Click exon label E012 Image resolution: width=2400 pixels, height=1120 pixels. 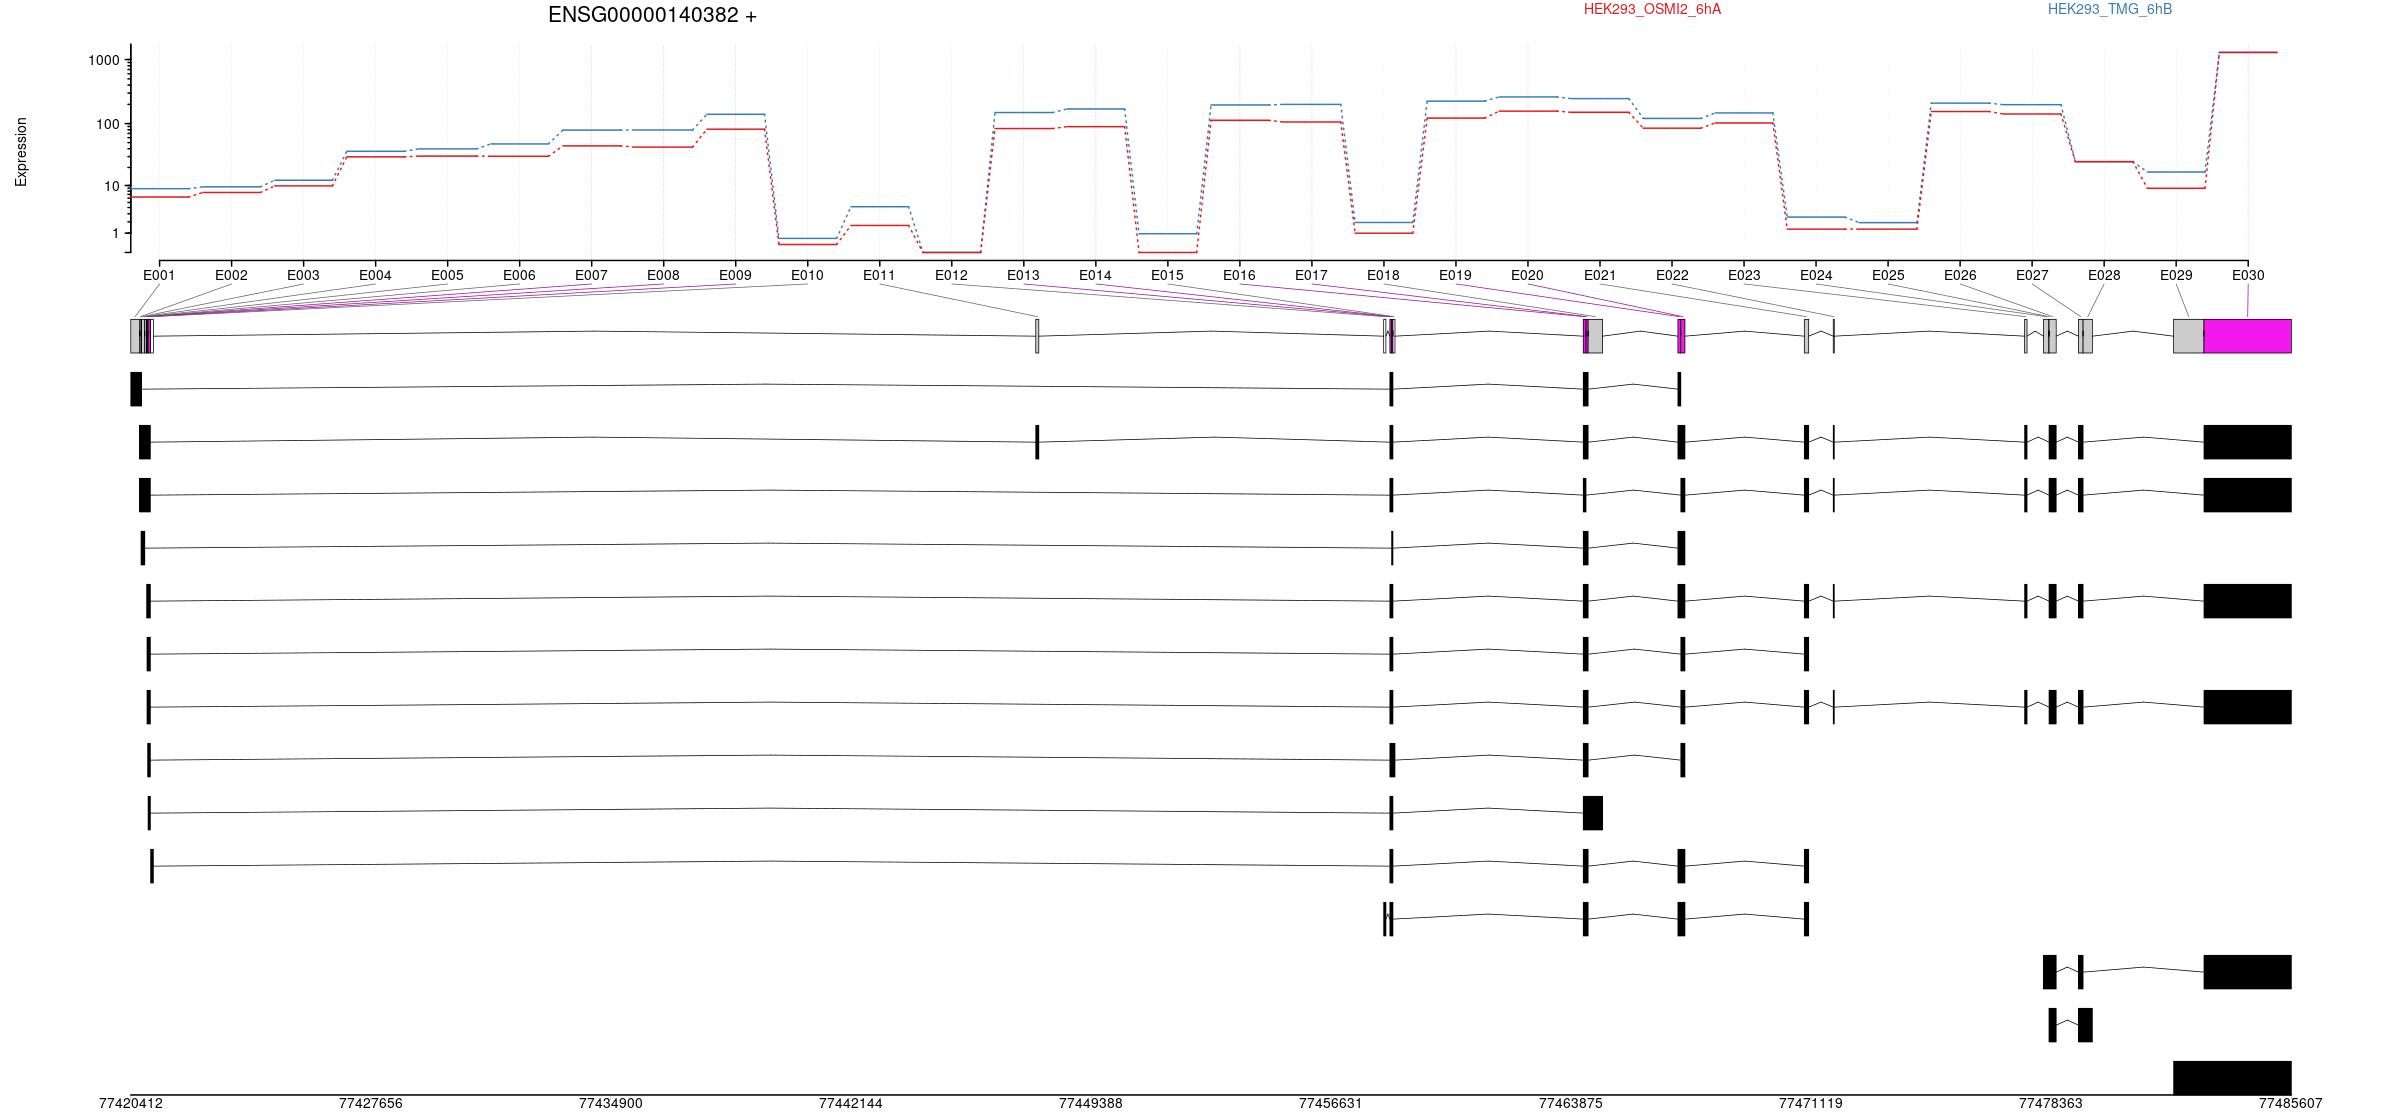pos(951,275)
